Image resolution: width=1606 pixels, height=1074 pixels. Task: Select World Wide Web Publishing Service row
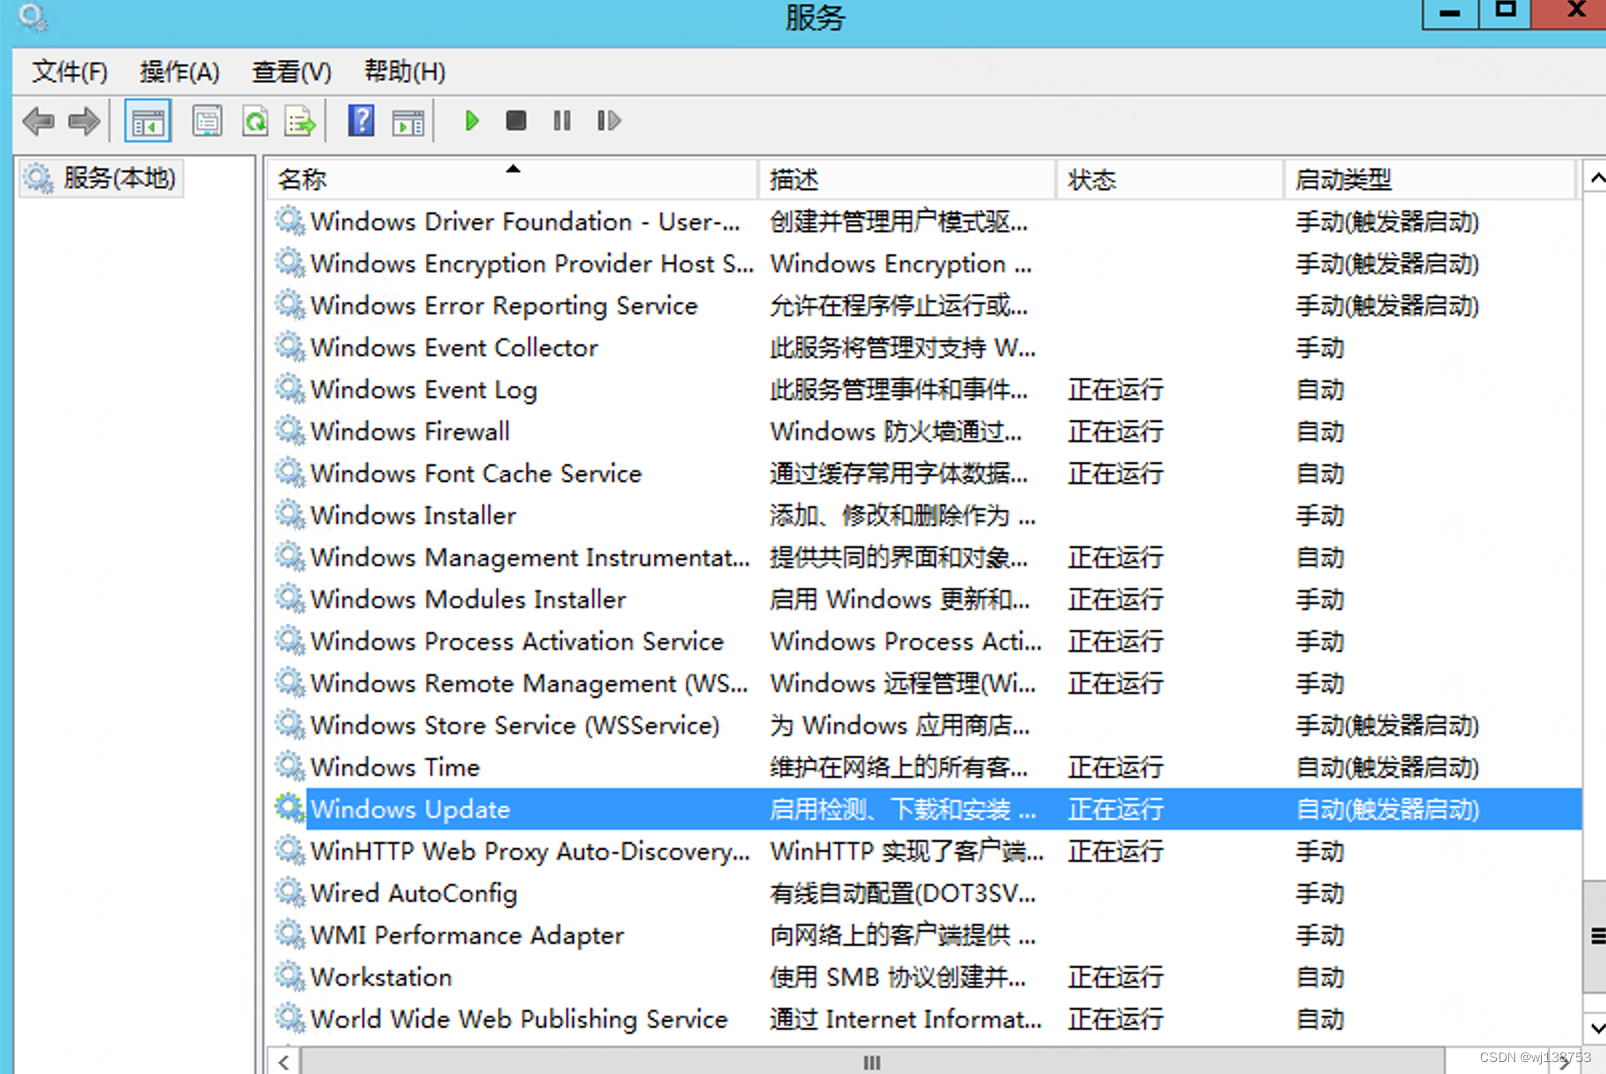coord(926,1020)
